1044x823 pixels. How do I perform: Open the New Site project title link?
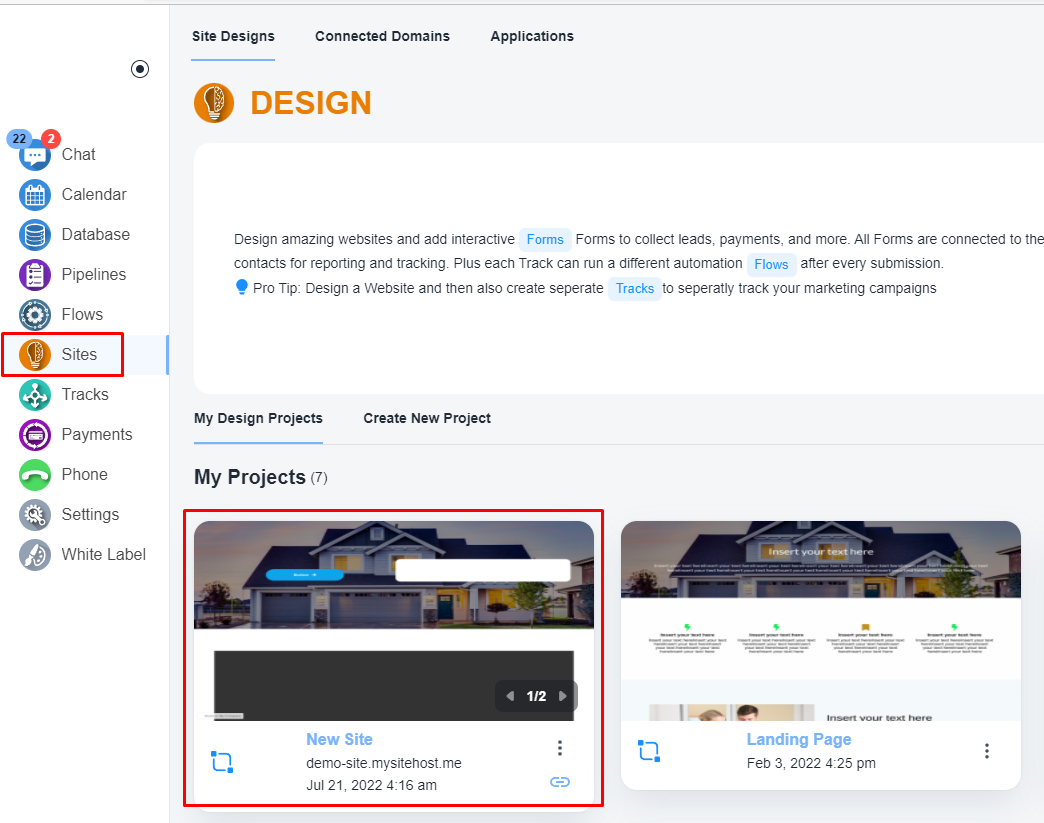point(339,739)
